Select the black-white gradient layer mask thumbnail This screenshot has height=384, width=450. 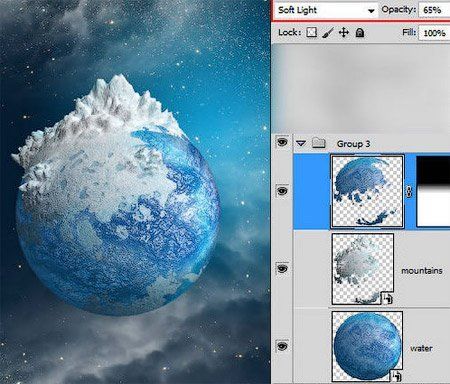(433, 192)
